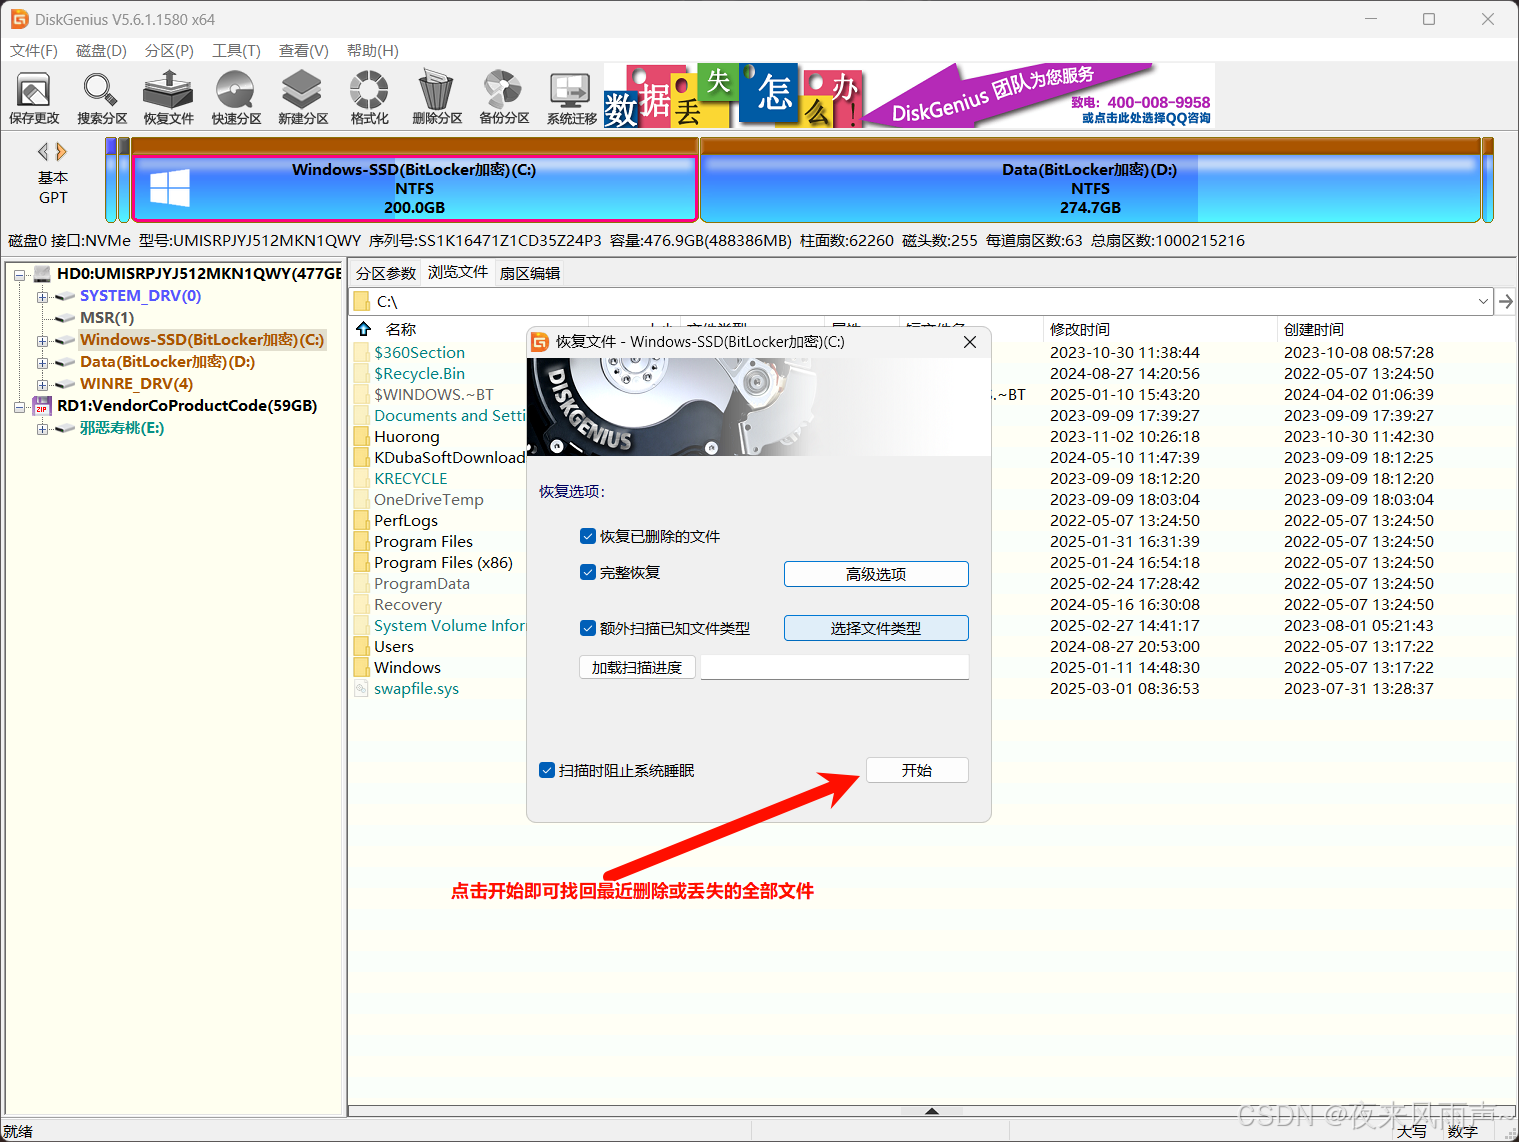Click the swapfile.sys file icon
Image resolution: width=1519 pixels, height=1142 pixels.
pos(362,688)
